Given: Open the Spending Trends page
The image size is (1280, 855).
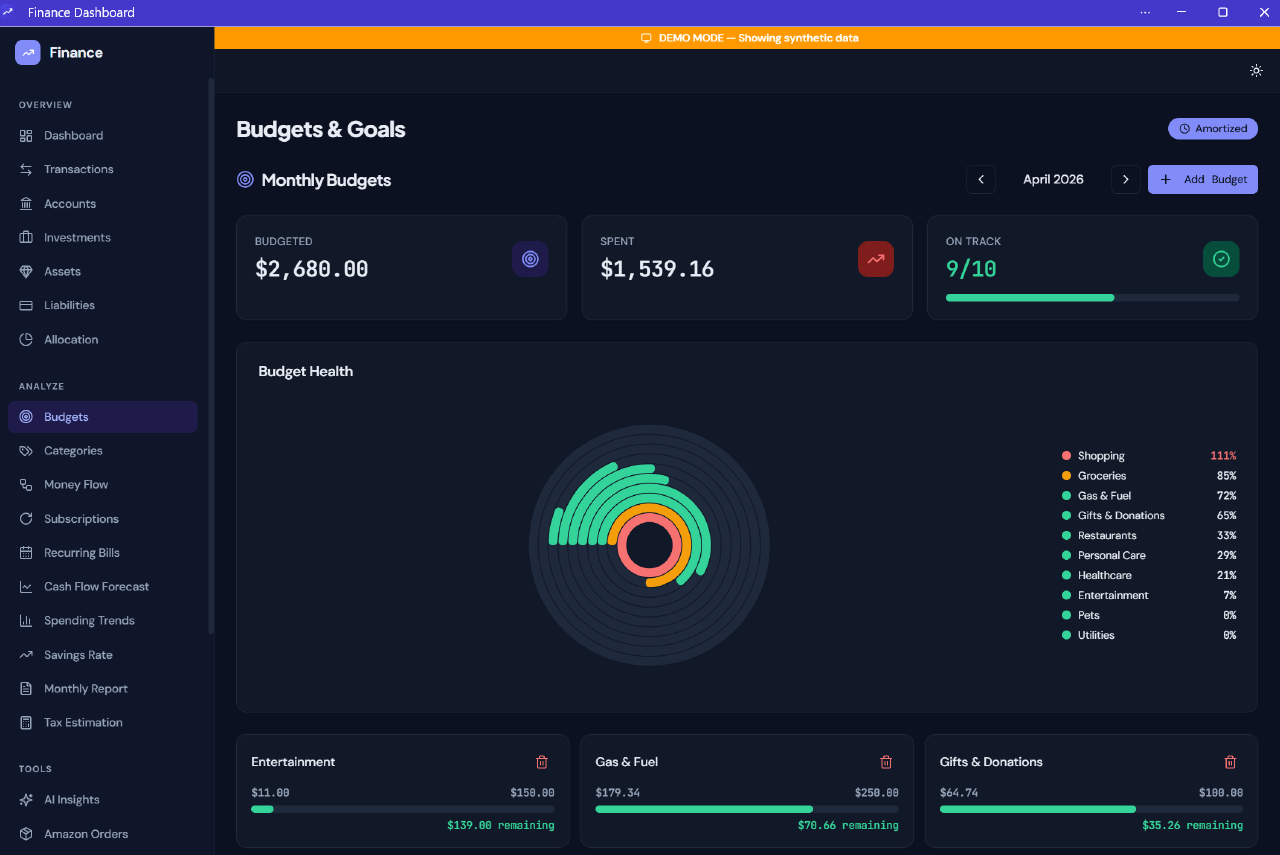Looking at the screenshot, I should click(x=89, y=620).
